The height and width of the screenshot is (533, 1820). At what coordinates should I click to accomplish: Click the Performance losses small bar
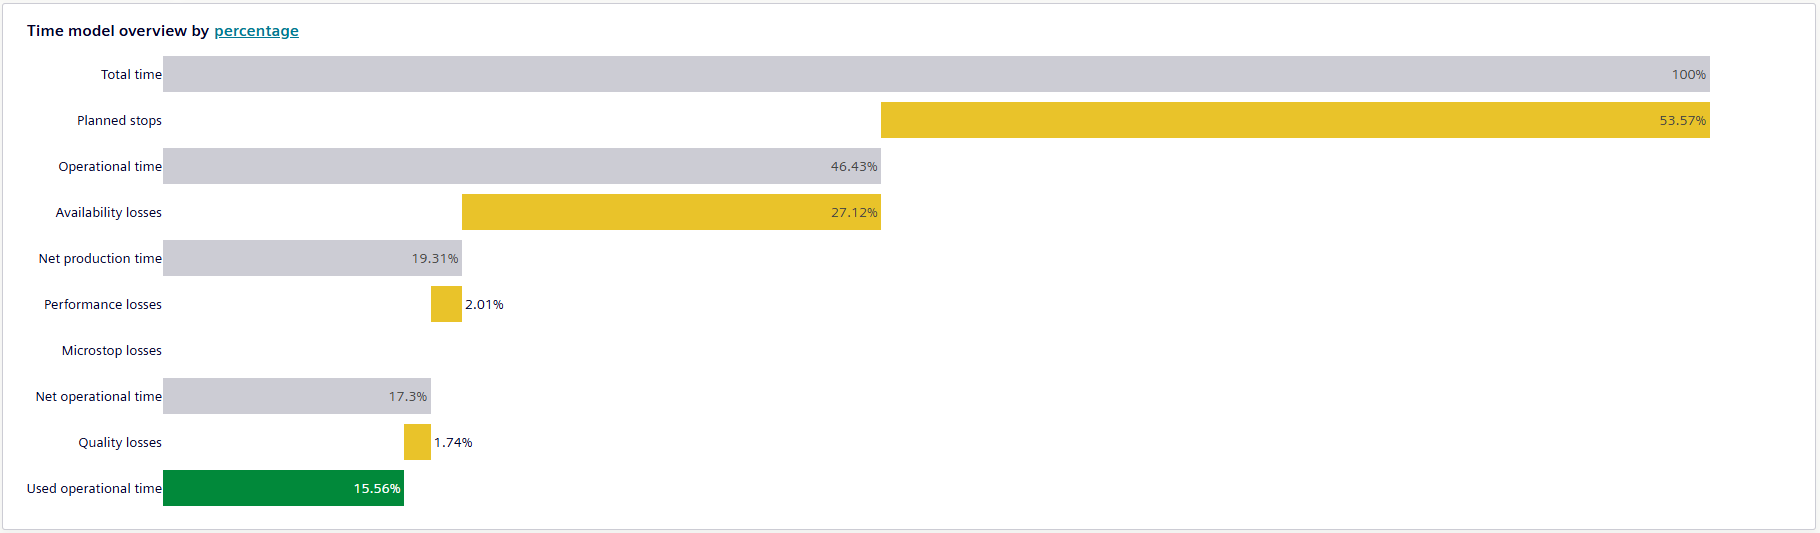tap(446, 304)
